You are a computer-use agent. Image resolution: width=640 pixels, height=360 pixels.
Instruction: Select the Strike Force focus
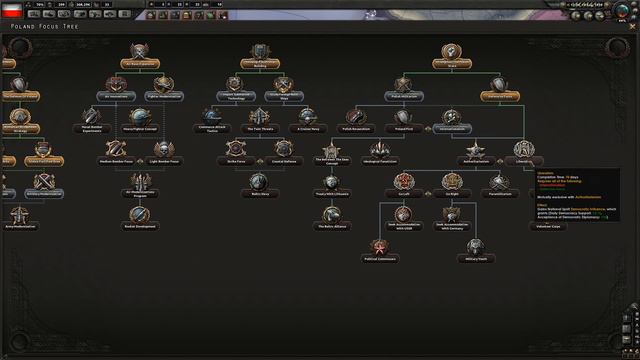point(236,153)
